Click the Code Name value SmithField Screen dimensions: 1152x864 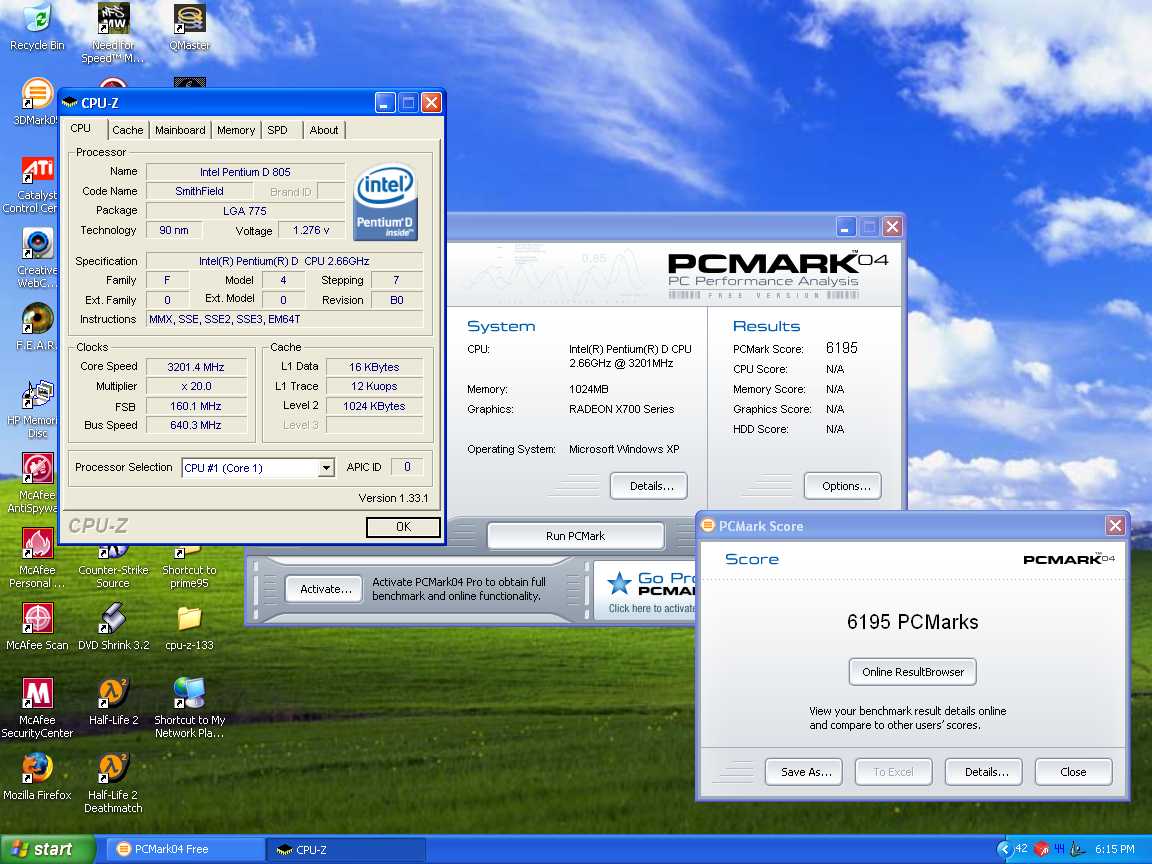coord(199,191)
